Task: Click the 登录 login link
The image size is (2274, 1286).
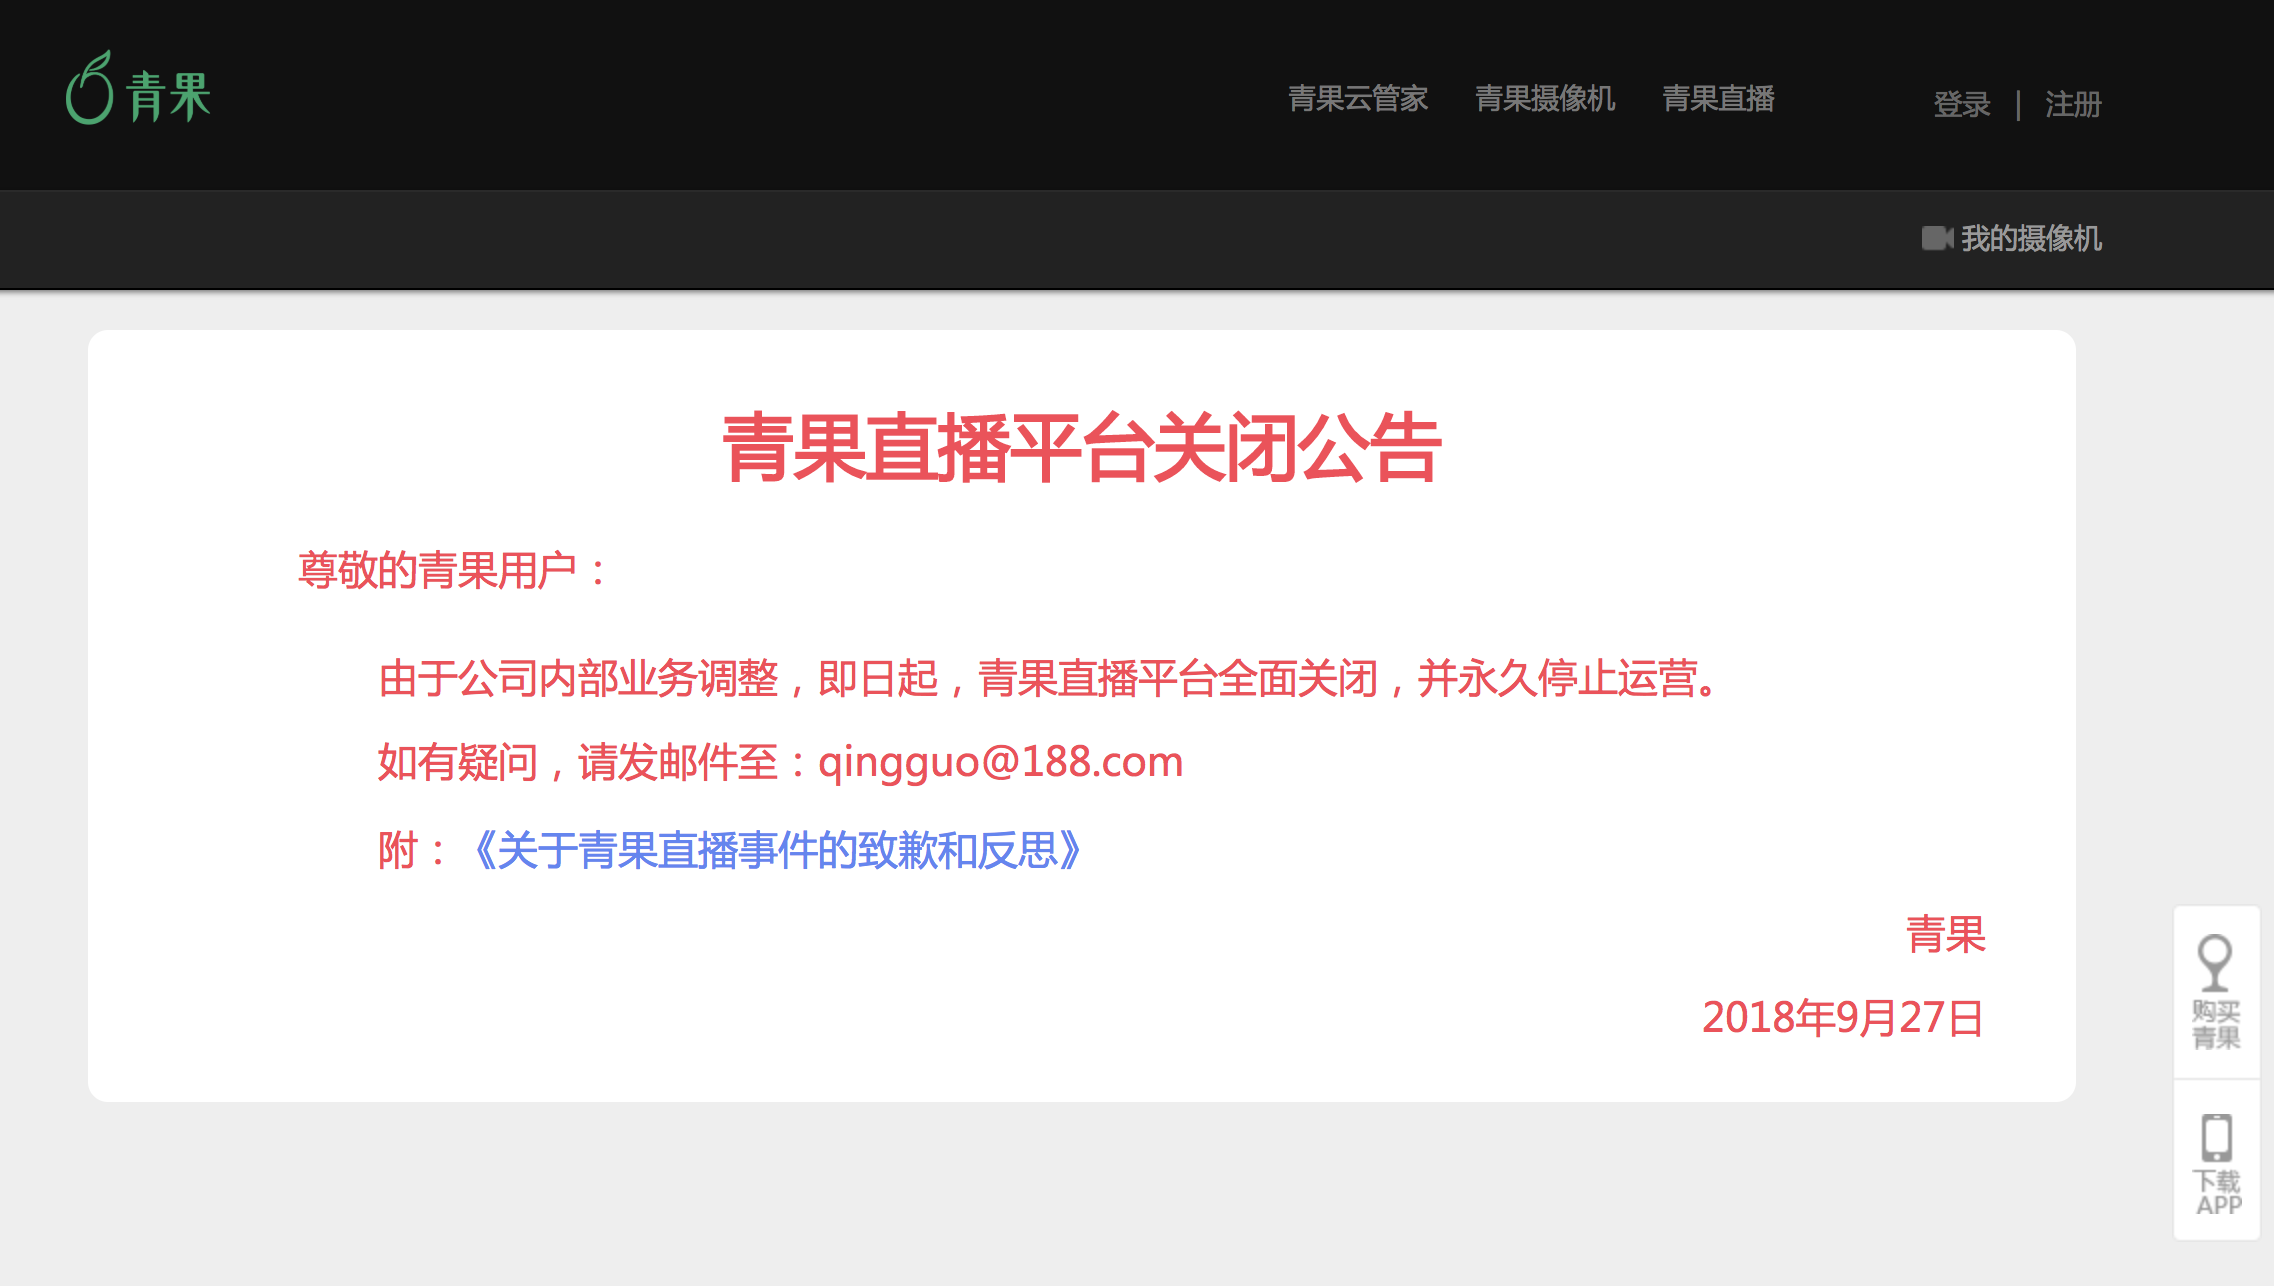Action: (1961, 104)
